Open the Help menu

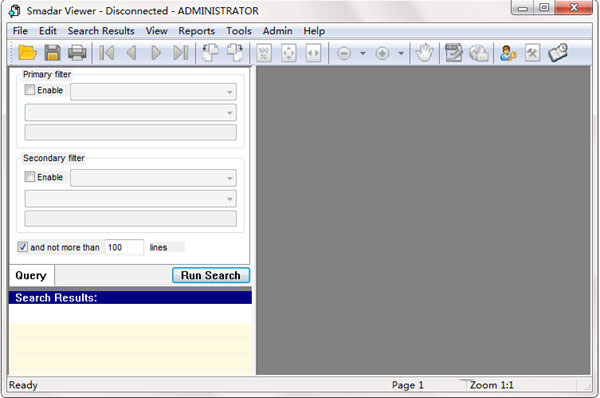coord(314,31)
